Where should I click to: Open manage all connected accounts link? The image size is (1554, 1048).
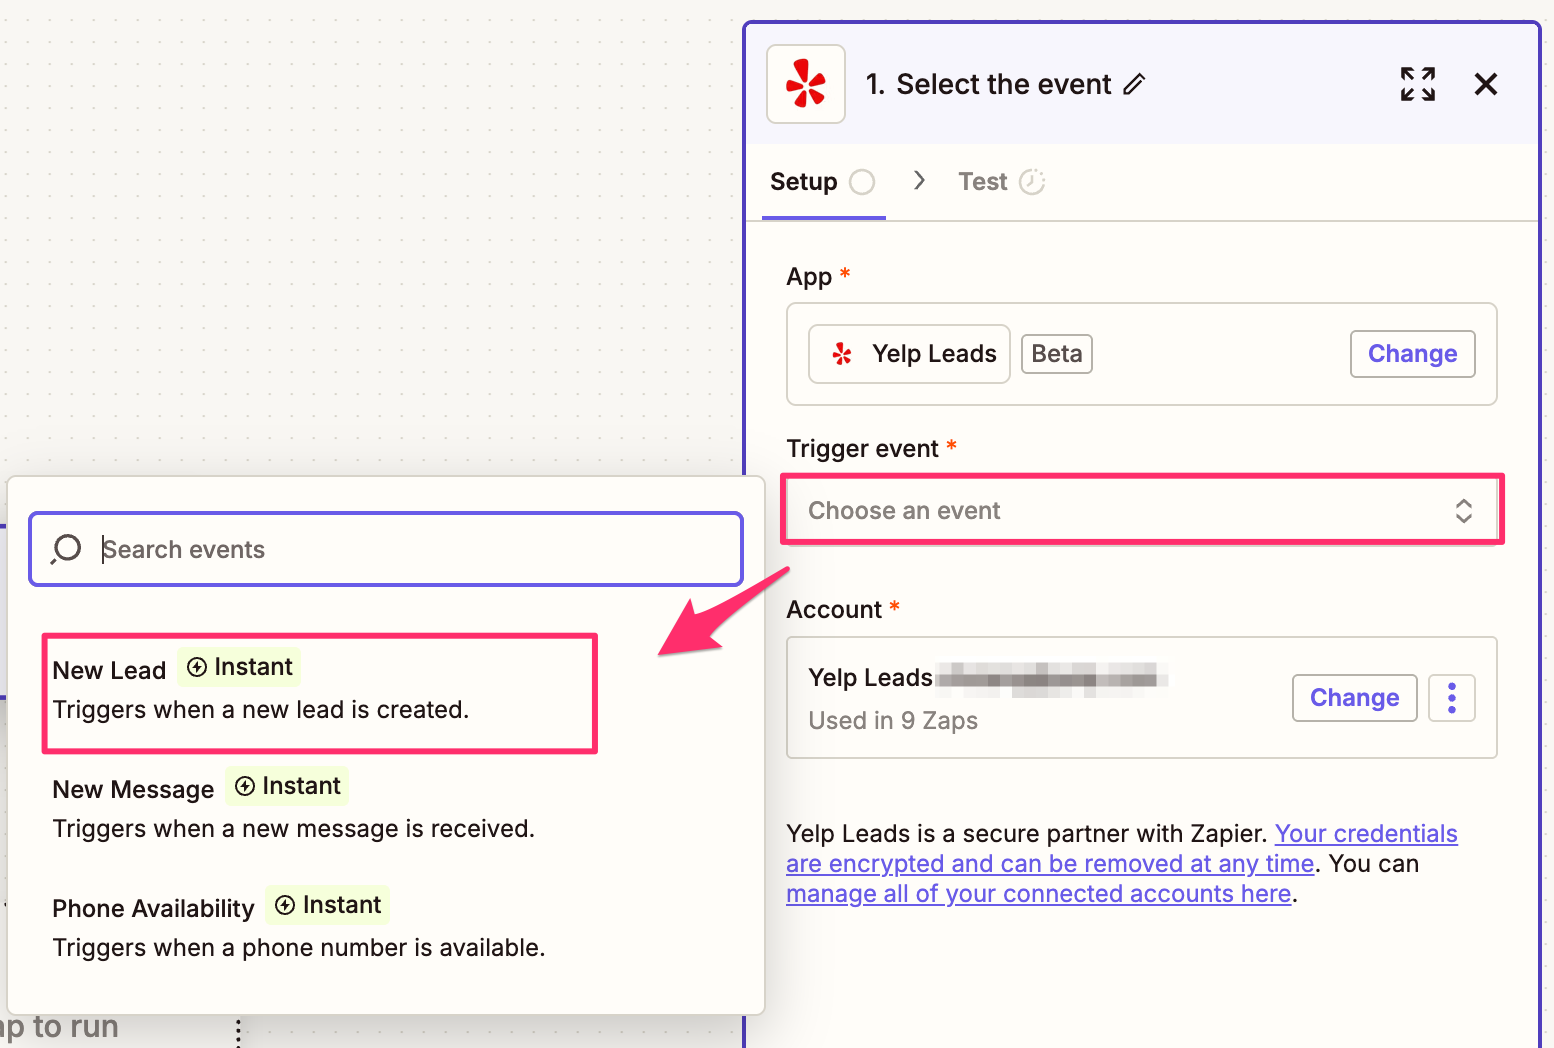[x=1039, y=894]
